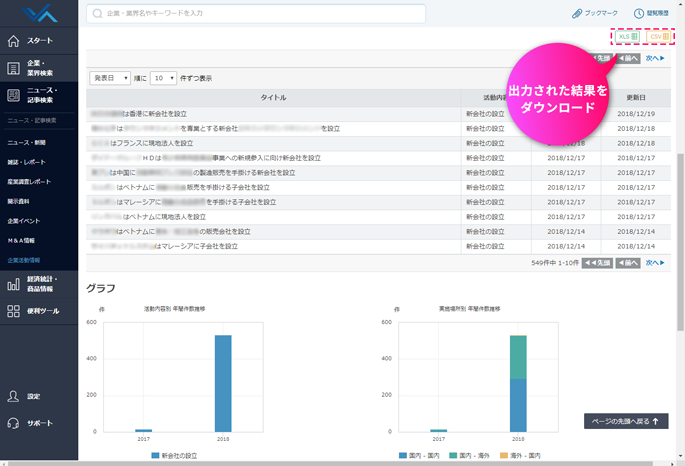The height and width of the screenshot is (466, 685).
Task: Select 開示資料 in the submenu
Action: point(18,201)
